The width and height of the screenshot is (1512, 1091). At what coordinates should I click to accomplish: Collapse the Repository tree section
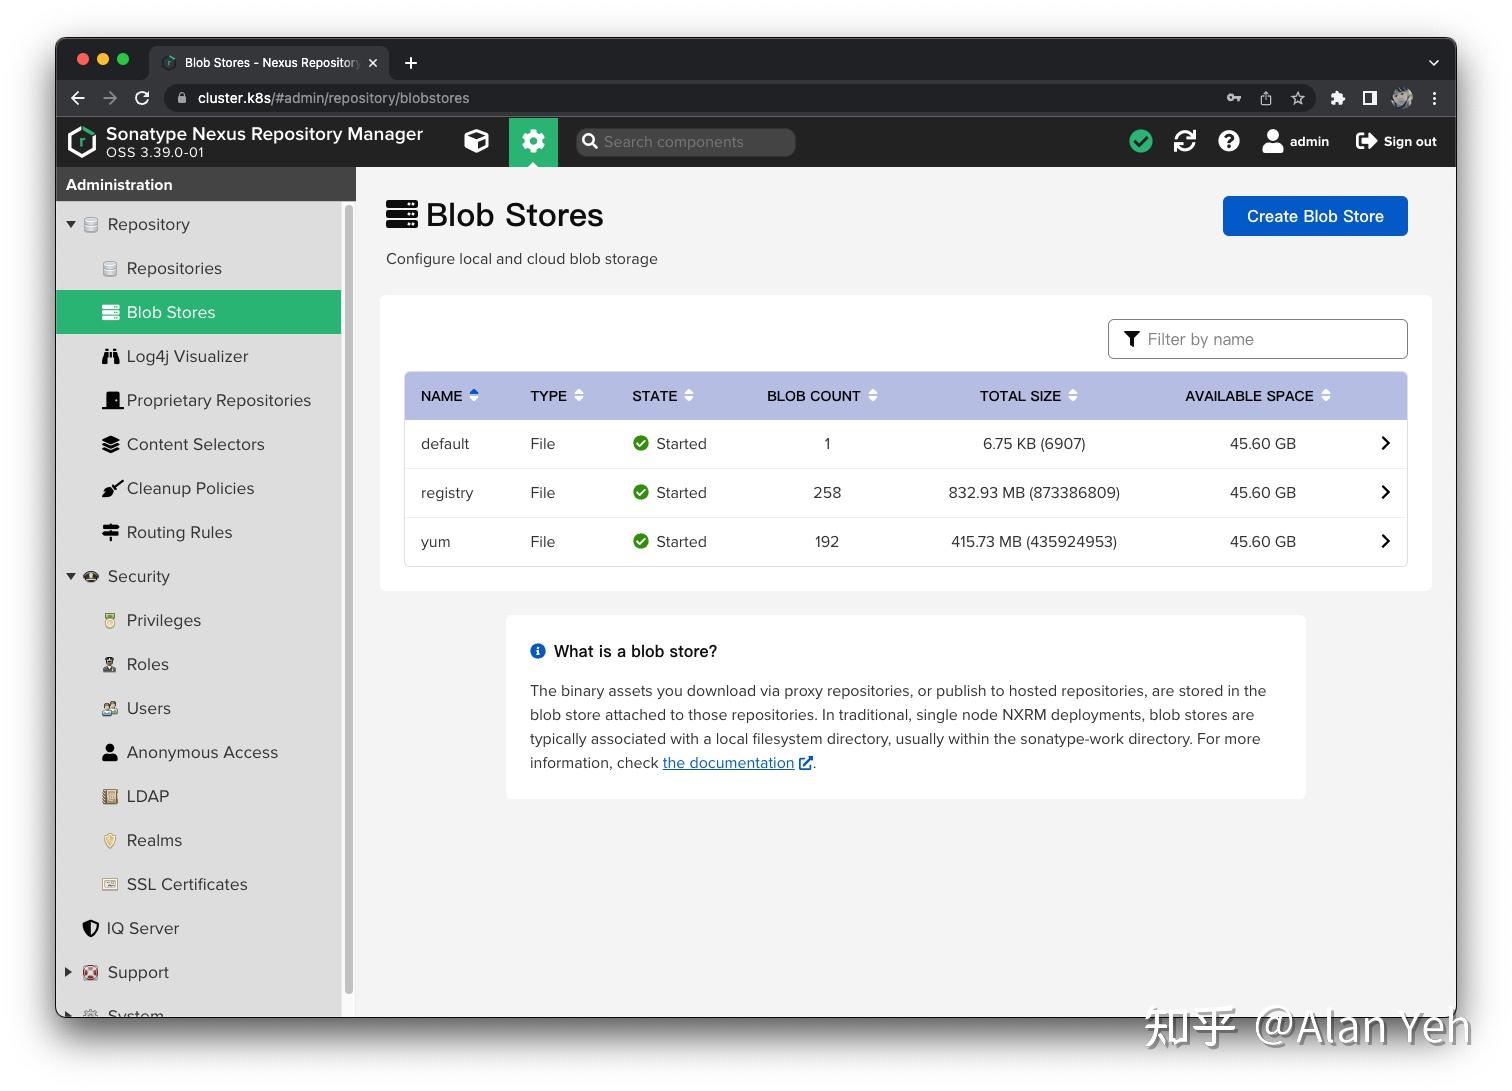point(71,225)
